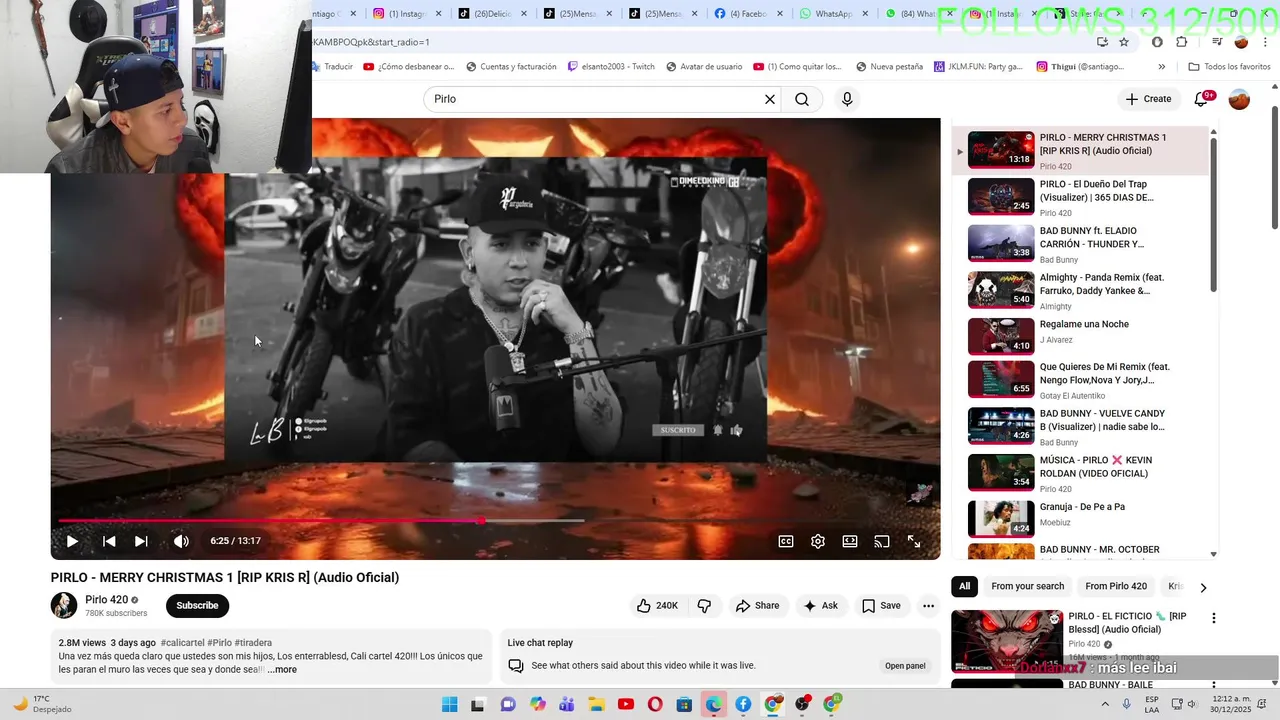
Task: Subscribe to Pirlo 420 channel
Action: tap(197, 605)
